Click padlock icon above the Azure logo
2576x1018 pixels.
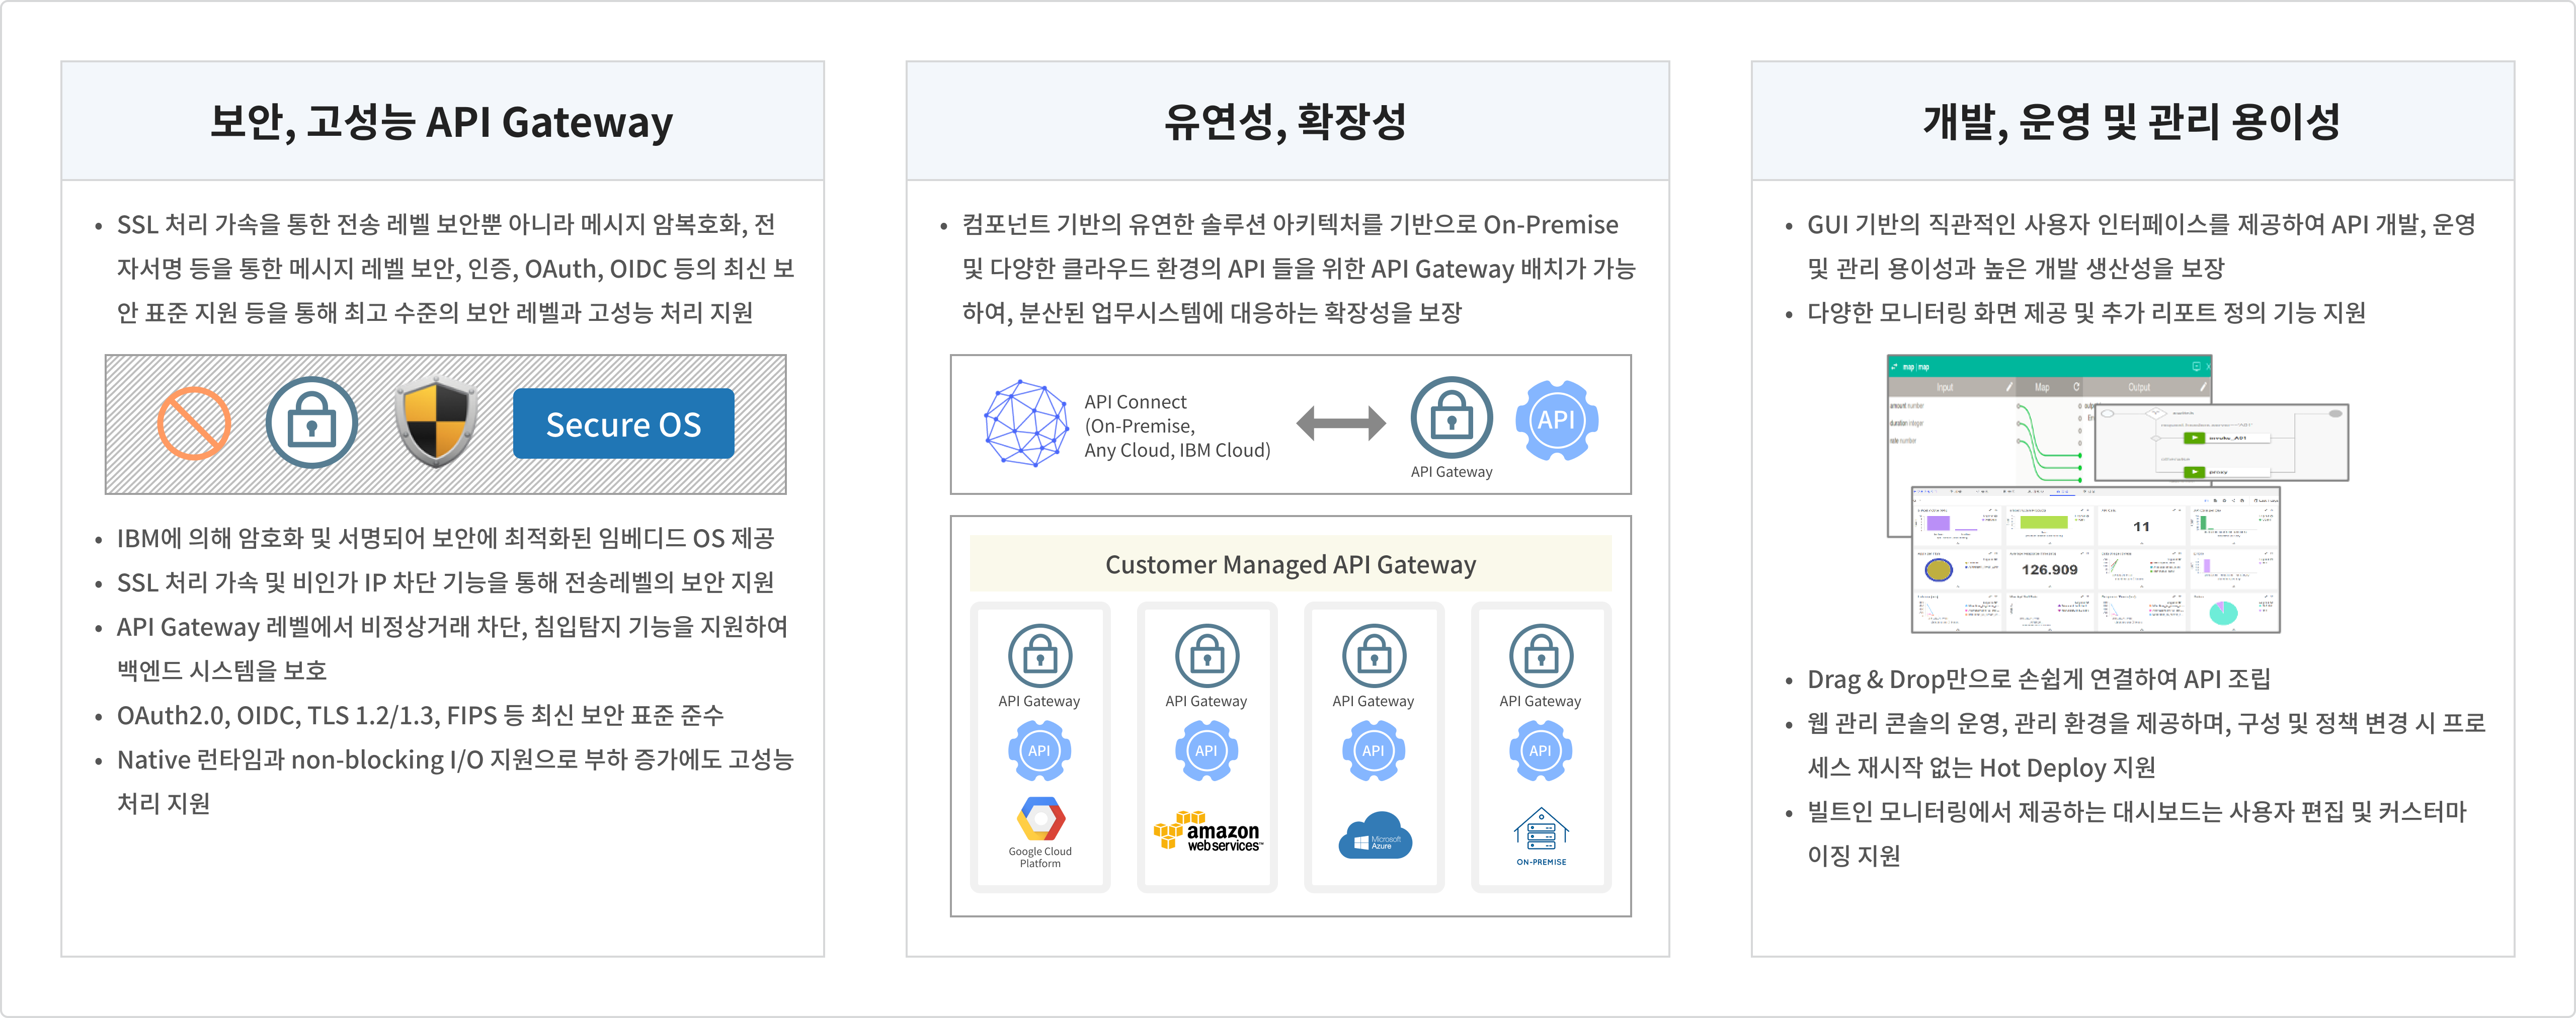point(1374,657)
